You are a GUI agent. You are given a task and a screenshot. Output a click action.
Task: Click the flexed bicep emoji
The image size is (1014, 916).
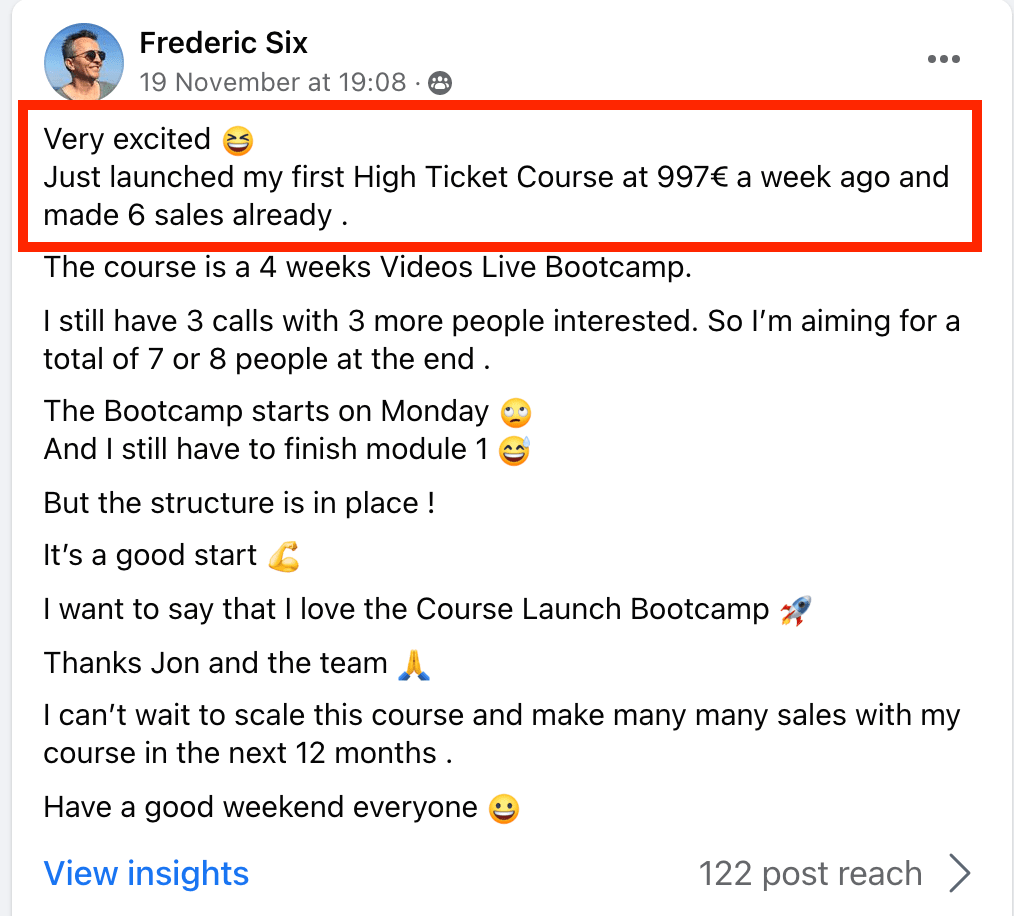[x=284, y=556]
